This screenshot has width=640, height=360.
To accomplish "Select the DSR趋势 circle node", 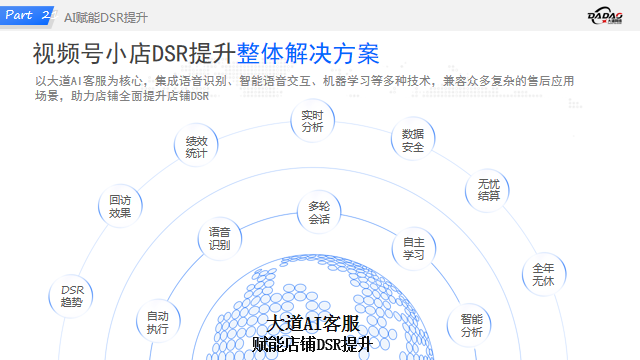I will click(71, 296).
